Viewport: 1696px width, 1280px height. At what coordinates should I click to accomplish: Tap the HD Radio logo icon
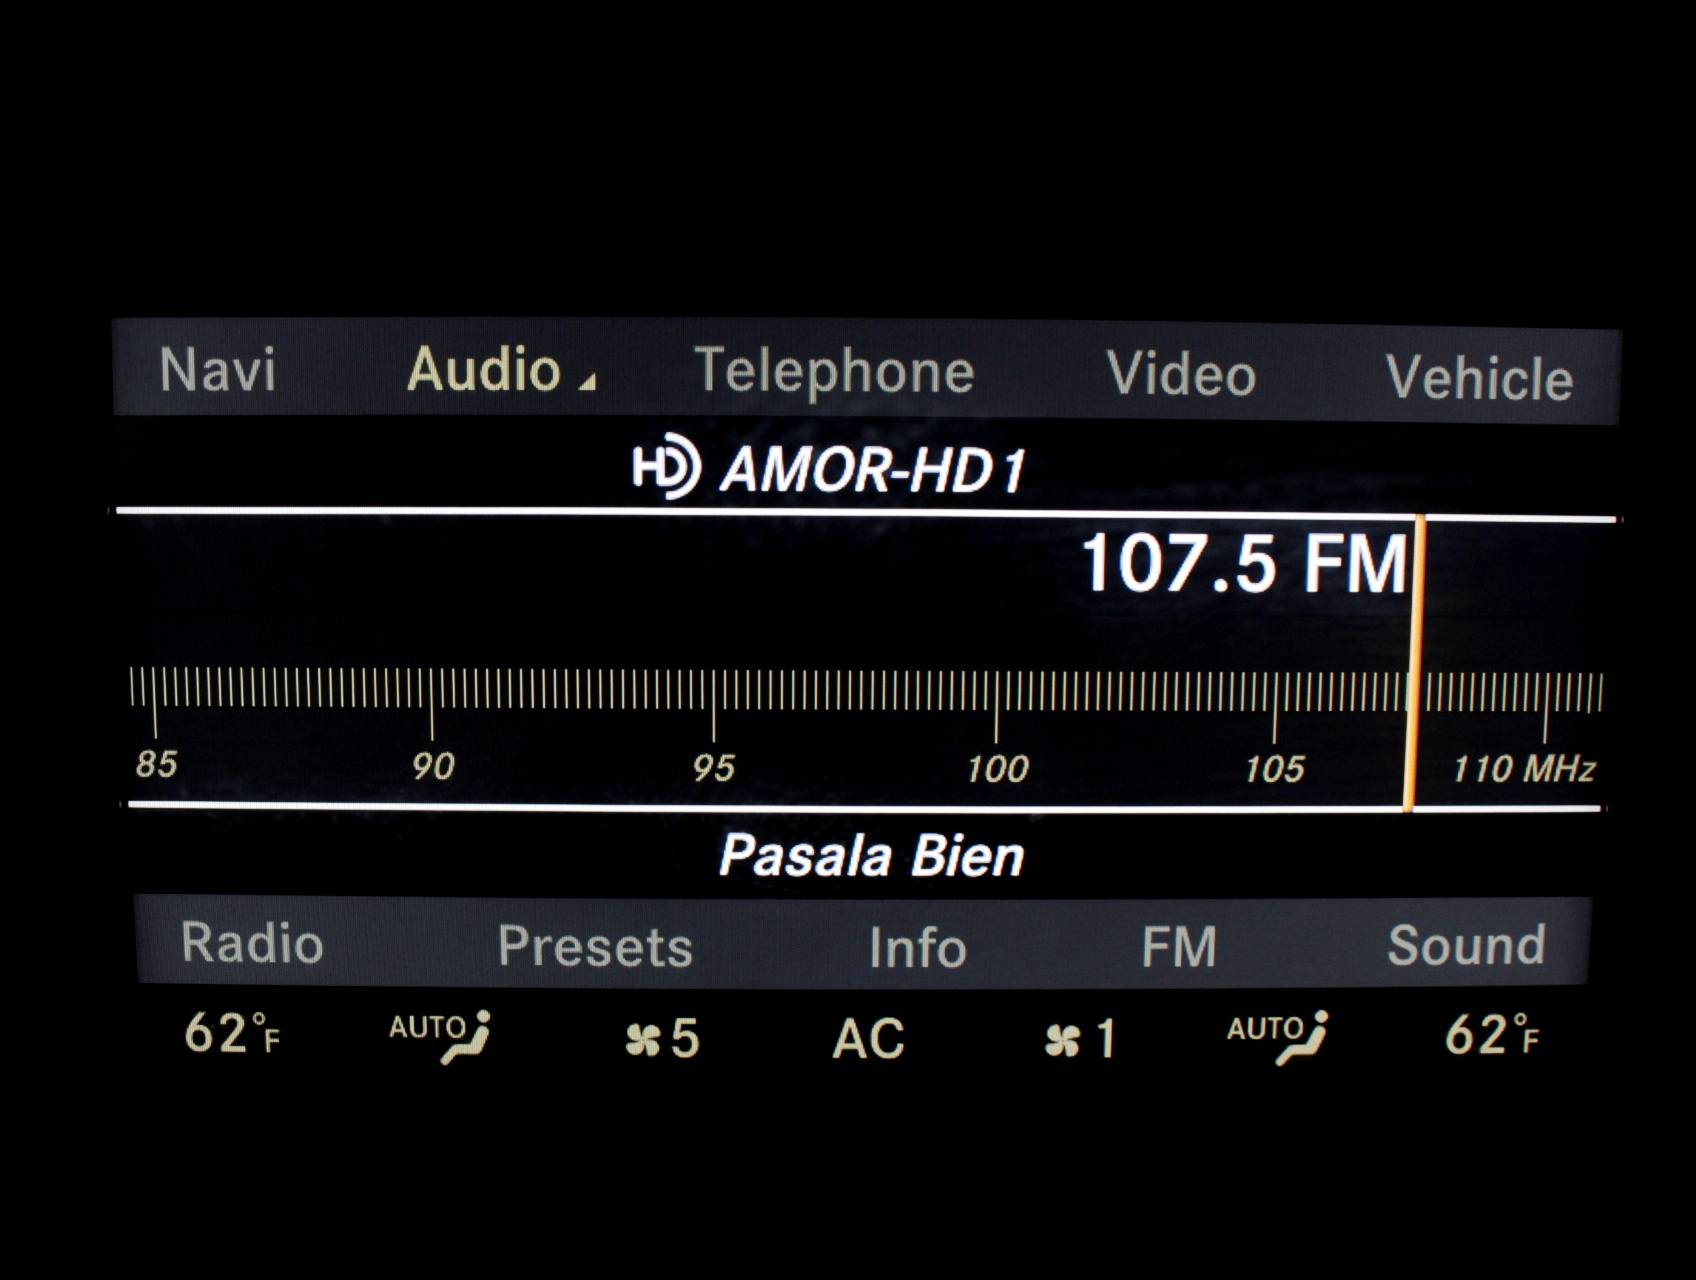click(x=666, y=467)
